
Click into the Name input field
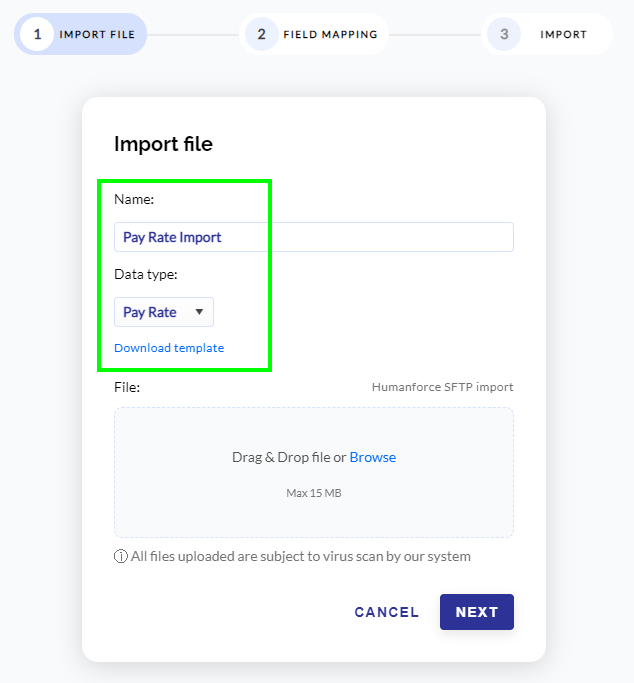pos(314,237)
